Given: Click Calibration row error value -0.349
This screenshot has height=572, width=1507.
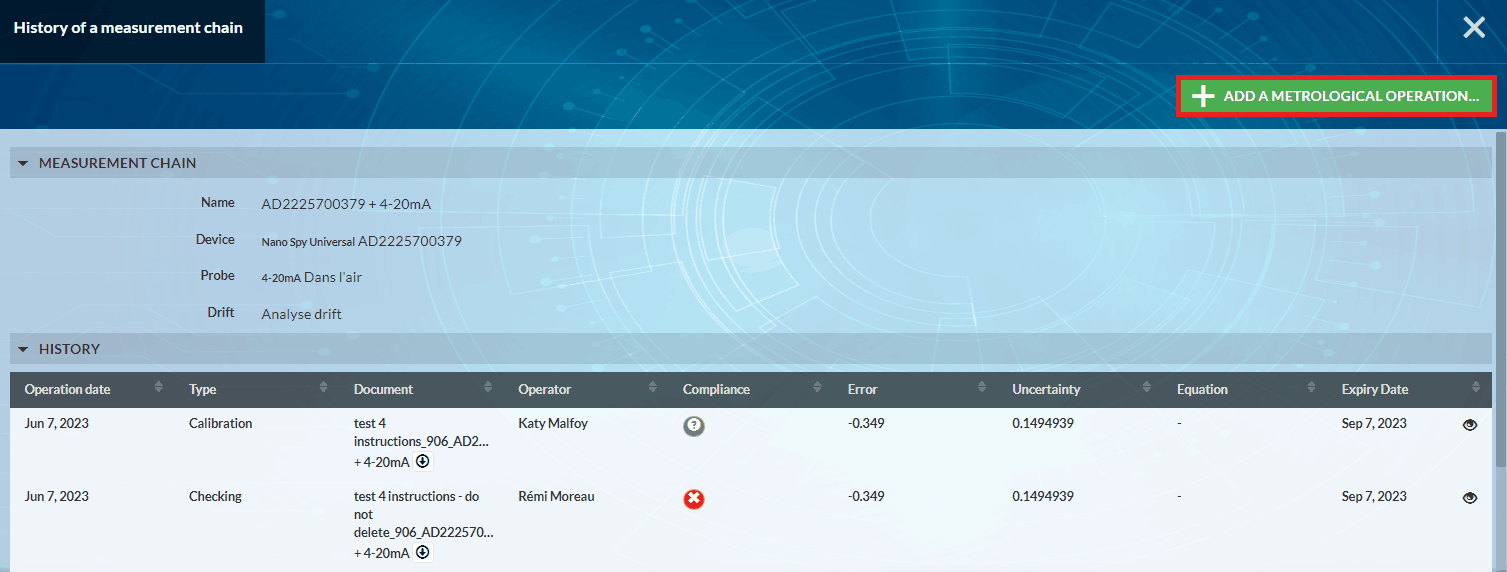Looking at the screenshot, I should (866, 423).
